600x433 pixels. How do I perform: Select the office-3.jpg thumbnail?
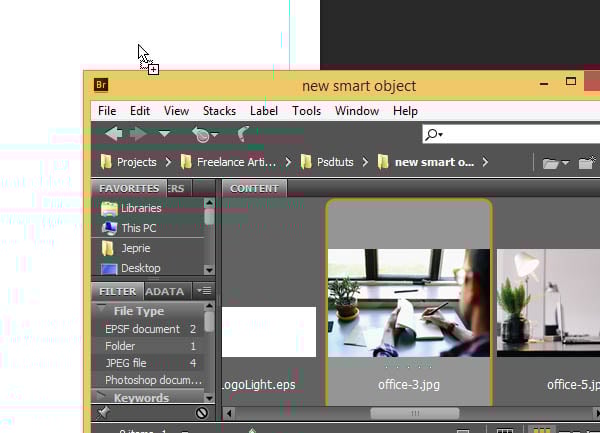[409, 303]
